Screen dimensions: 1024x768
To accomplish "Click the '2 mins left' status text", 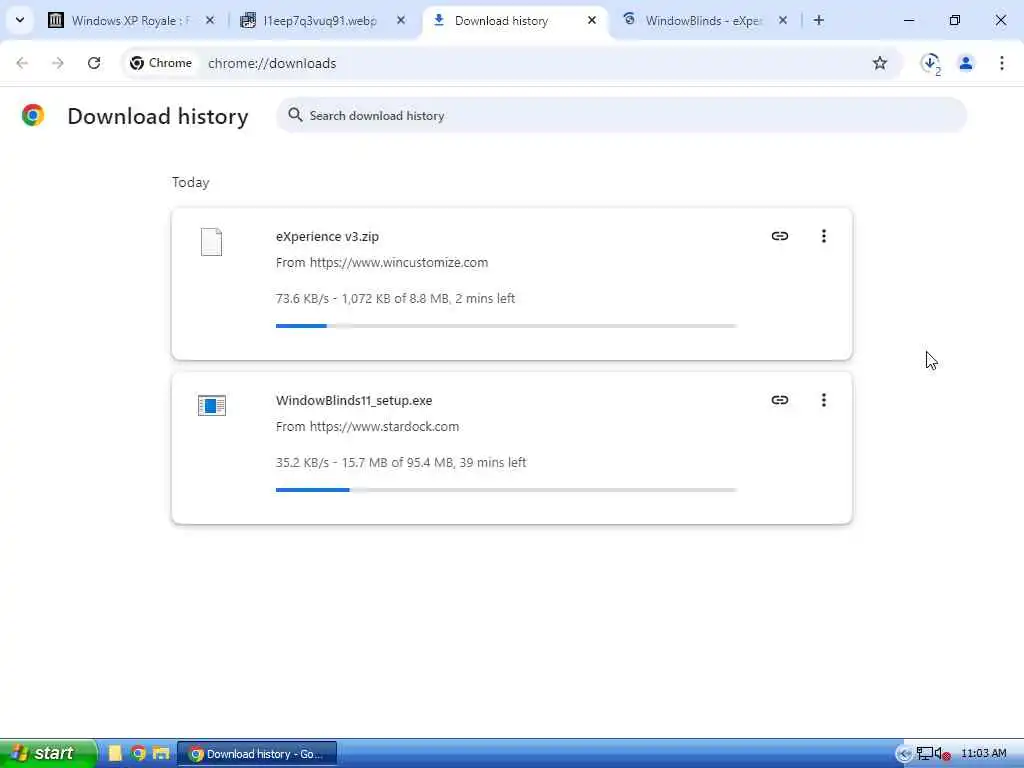I will 485,298.
